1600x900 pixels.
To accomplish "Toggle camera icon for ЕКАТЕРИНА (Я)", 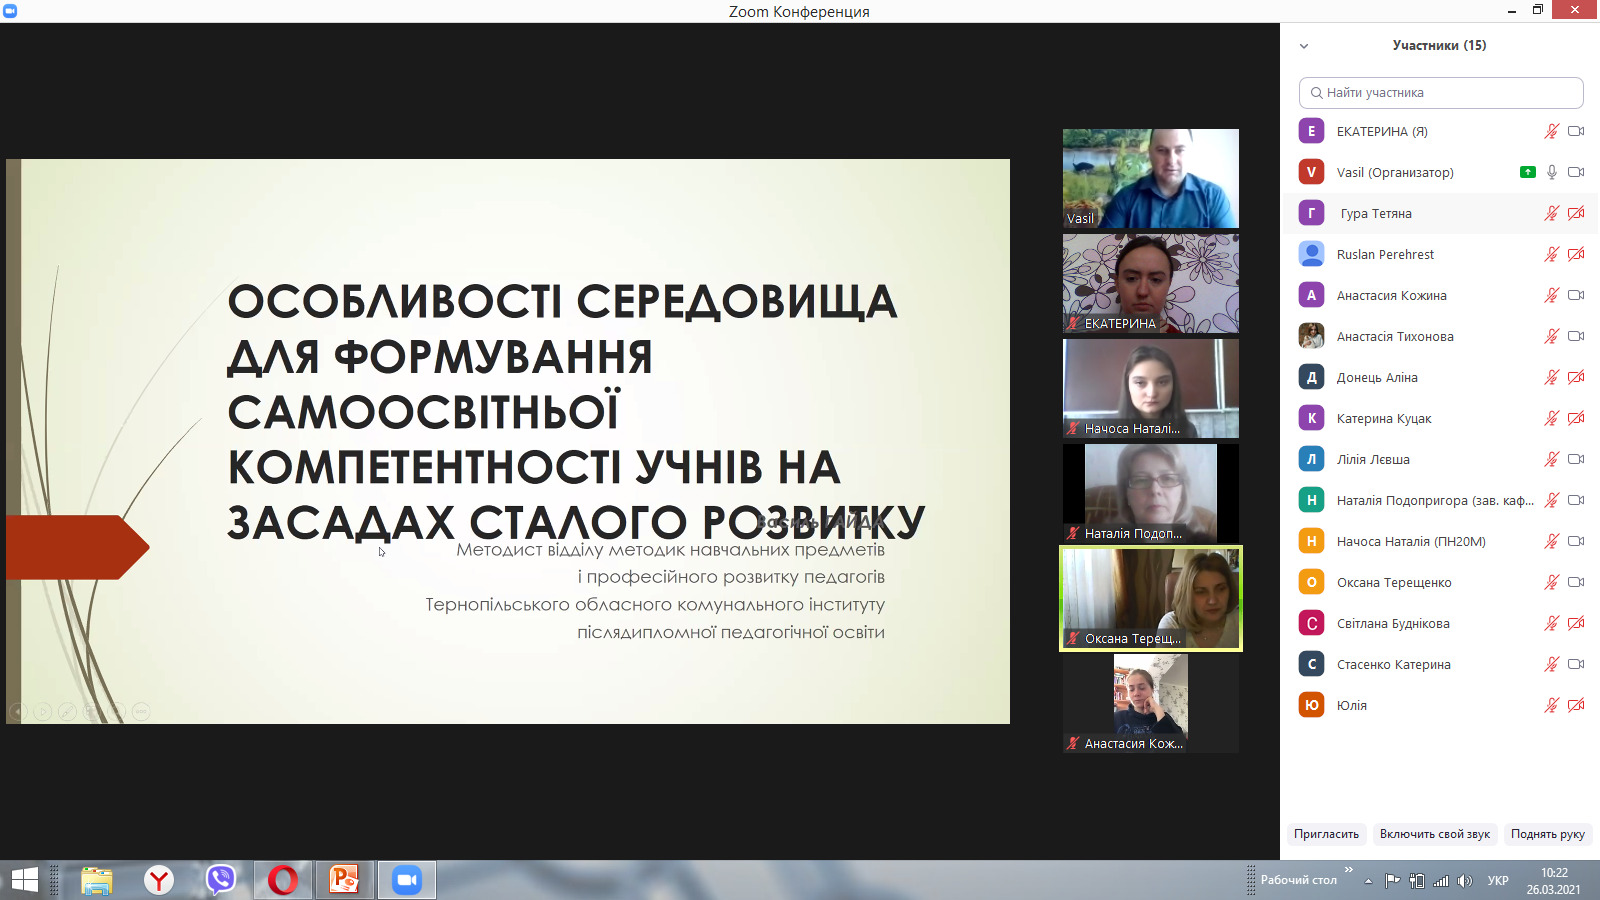I will (x=1576, y=131).
